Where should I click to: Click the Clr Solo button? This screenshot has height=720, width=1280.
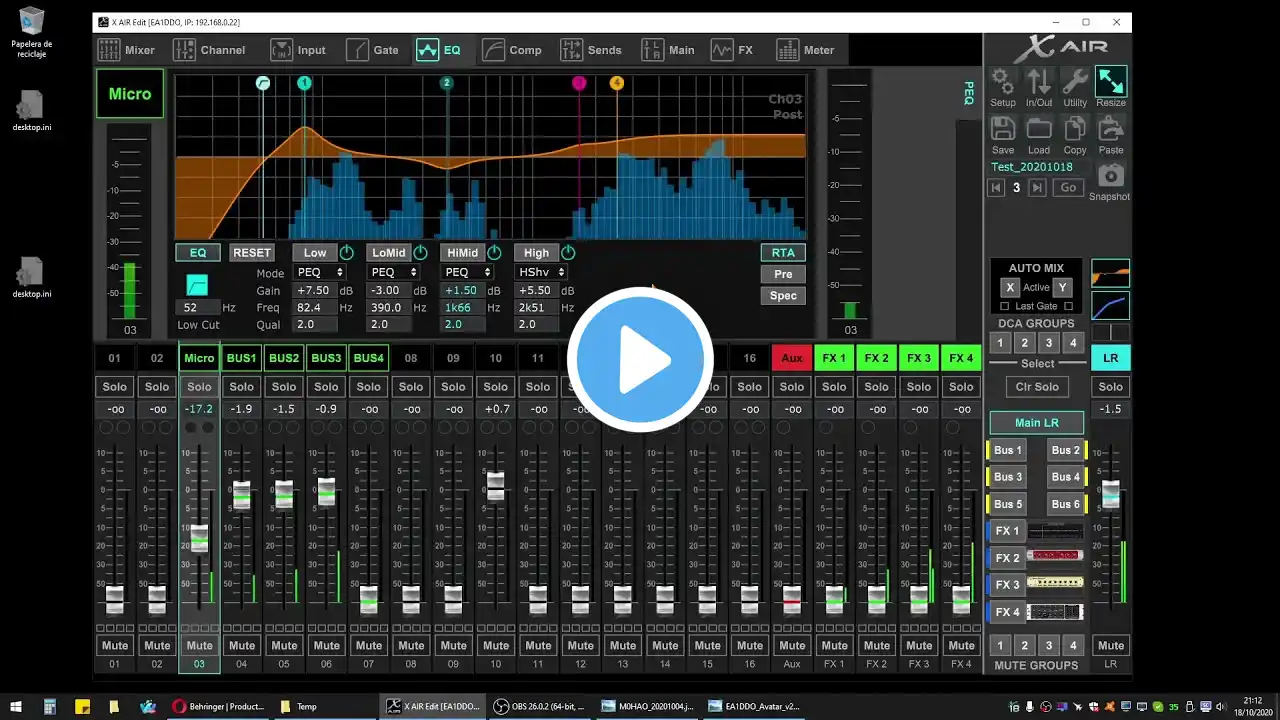point(1037,387)
